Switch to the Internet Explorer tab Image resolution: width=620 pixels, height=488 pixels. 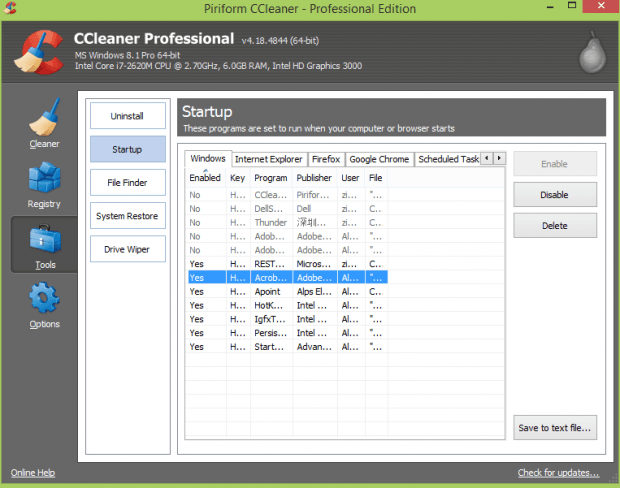click(x=269, y=159)
